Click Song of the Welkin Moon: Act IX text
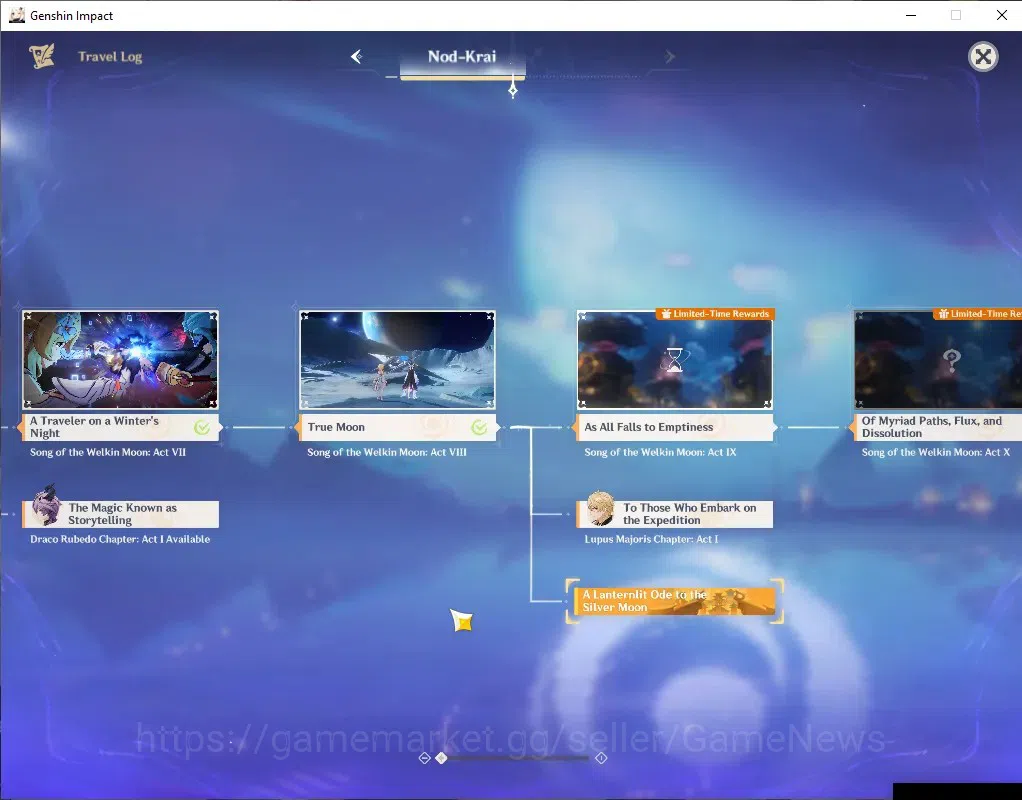The width and height of the screenshot is (1022, 800). click(660, 452)
